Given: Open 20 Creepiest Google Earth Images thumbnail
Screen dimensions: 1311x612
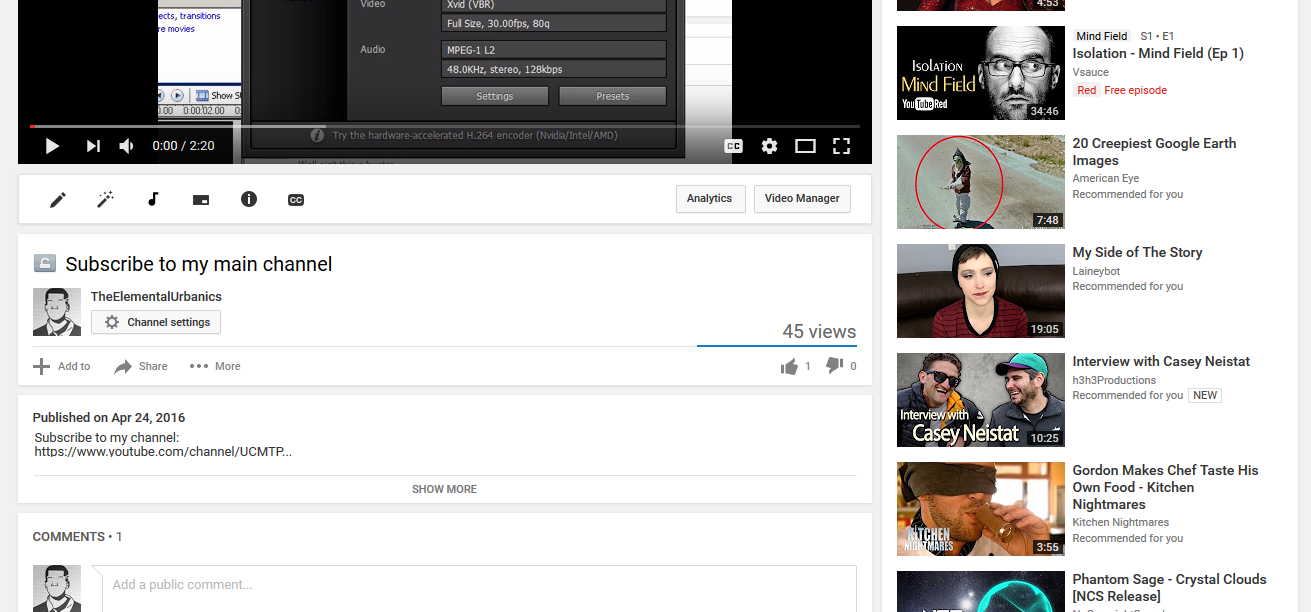Looking at the screenshot, I should pyautogui.click(x=981, y=182).
